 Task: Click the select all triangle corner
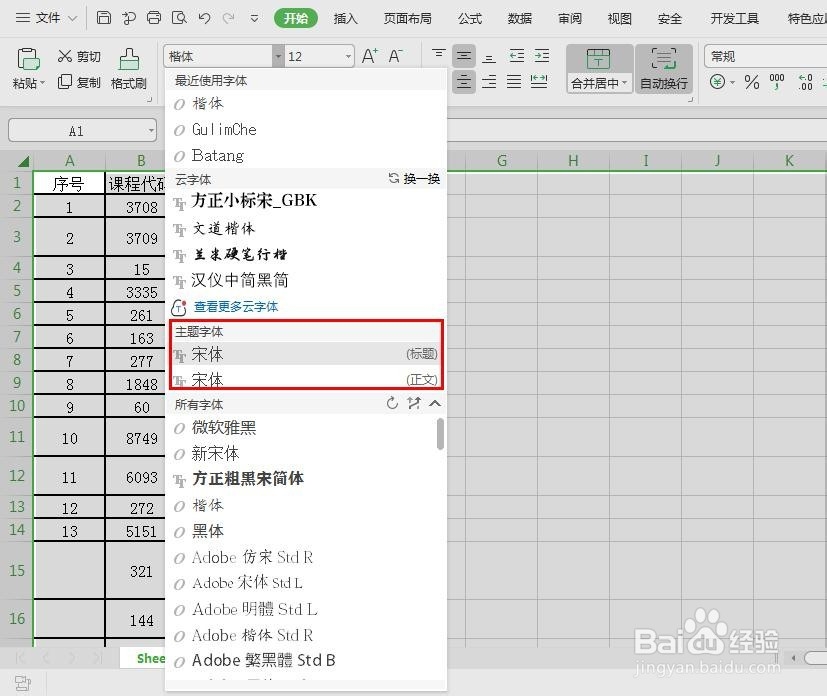[23, 161]
